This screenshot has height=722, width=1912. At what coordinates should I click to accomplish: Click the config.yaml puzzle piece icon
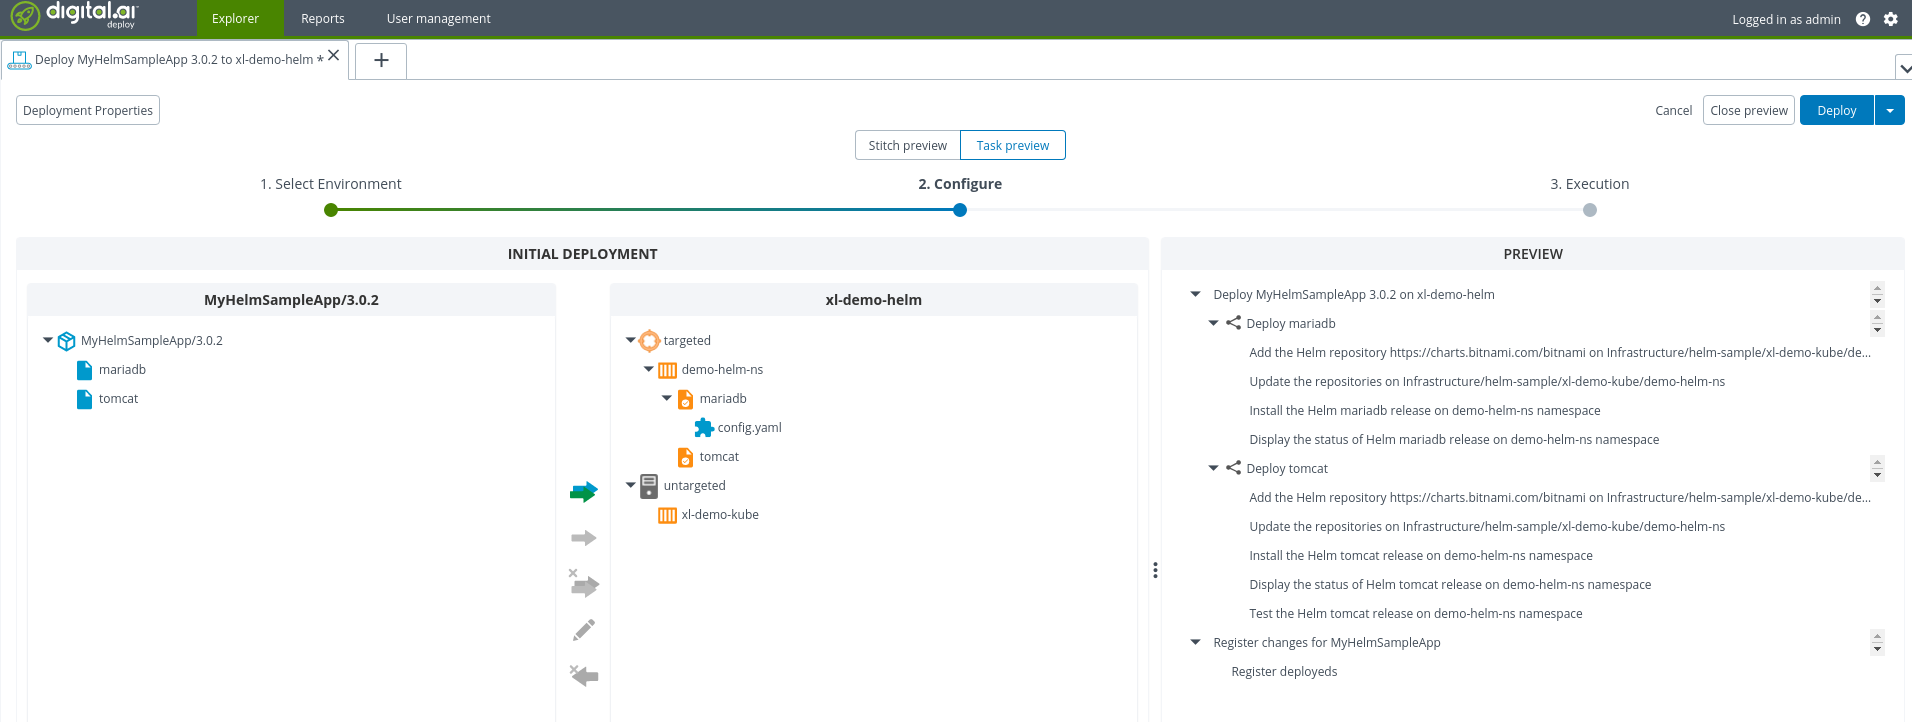pos(704,428)
